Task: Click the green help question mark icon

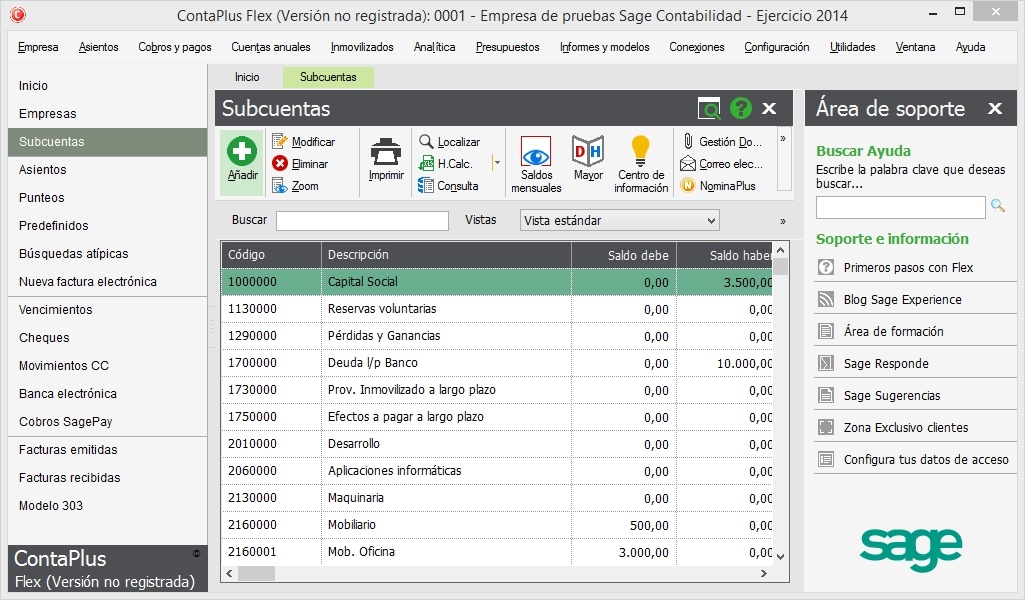Action: tap(740, 109)
